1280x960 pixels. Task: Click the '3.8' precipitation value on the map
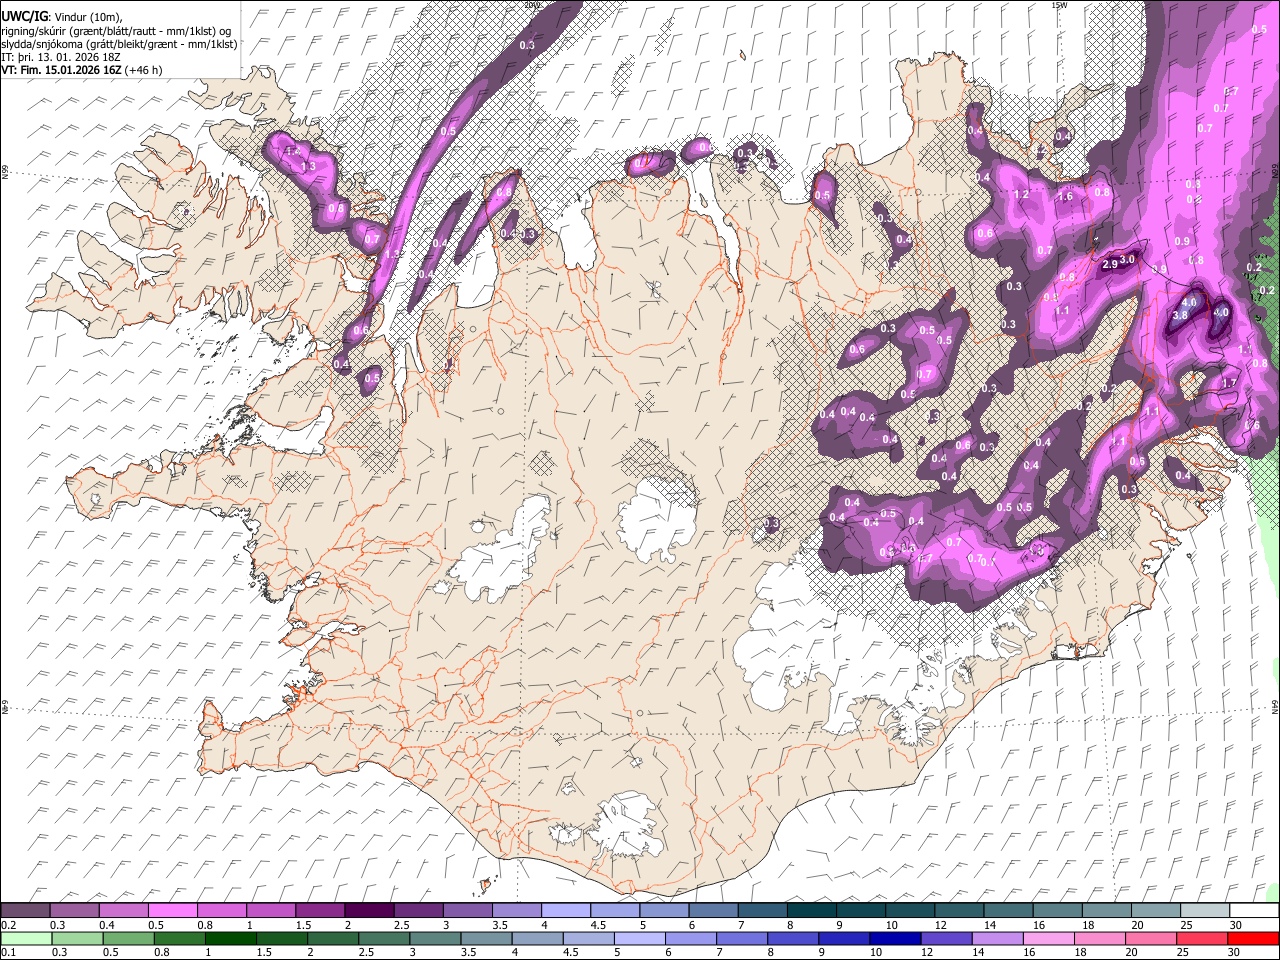click(x=1180, y=315)
